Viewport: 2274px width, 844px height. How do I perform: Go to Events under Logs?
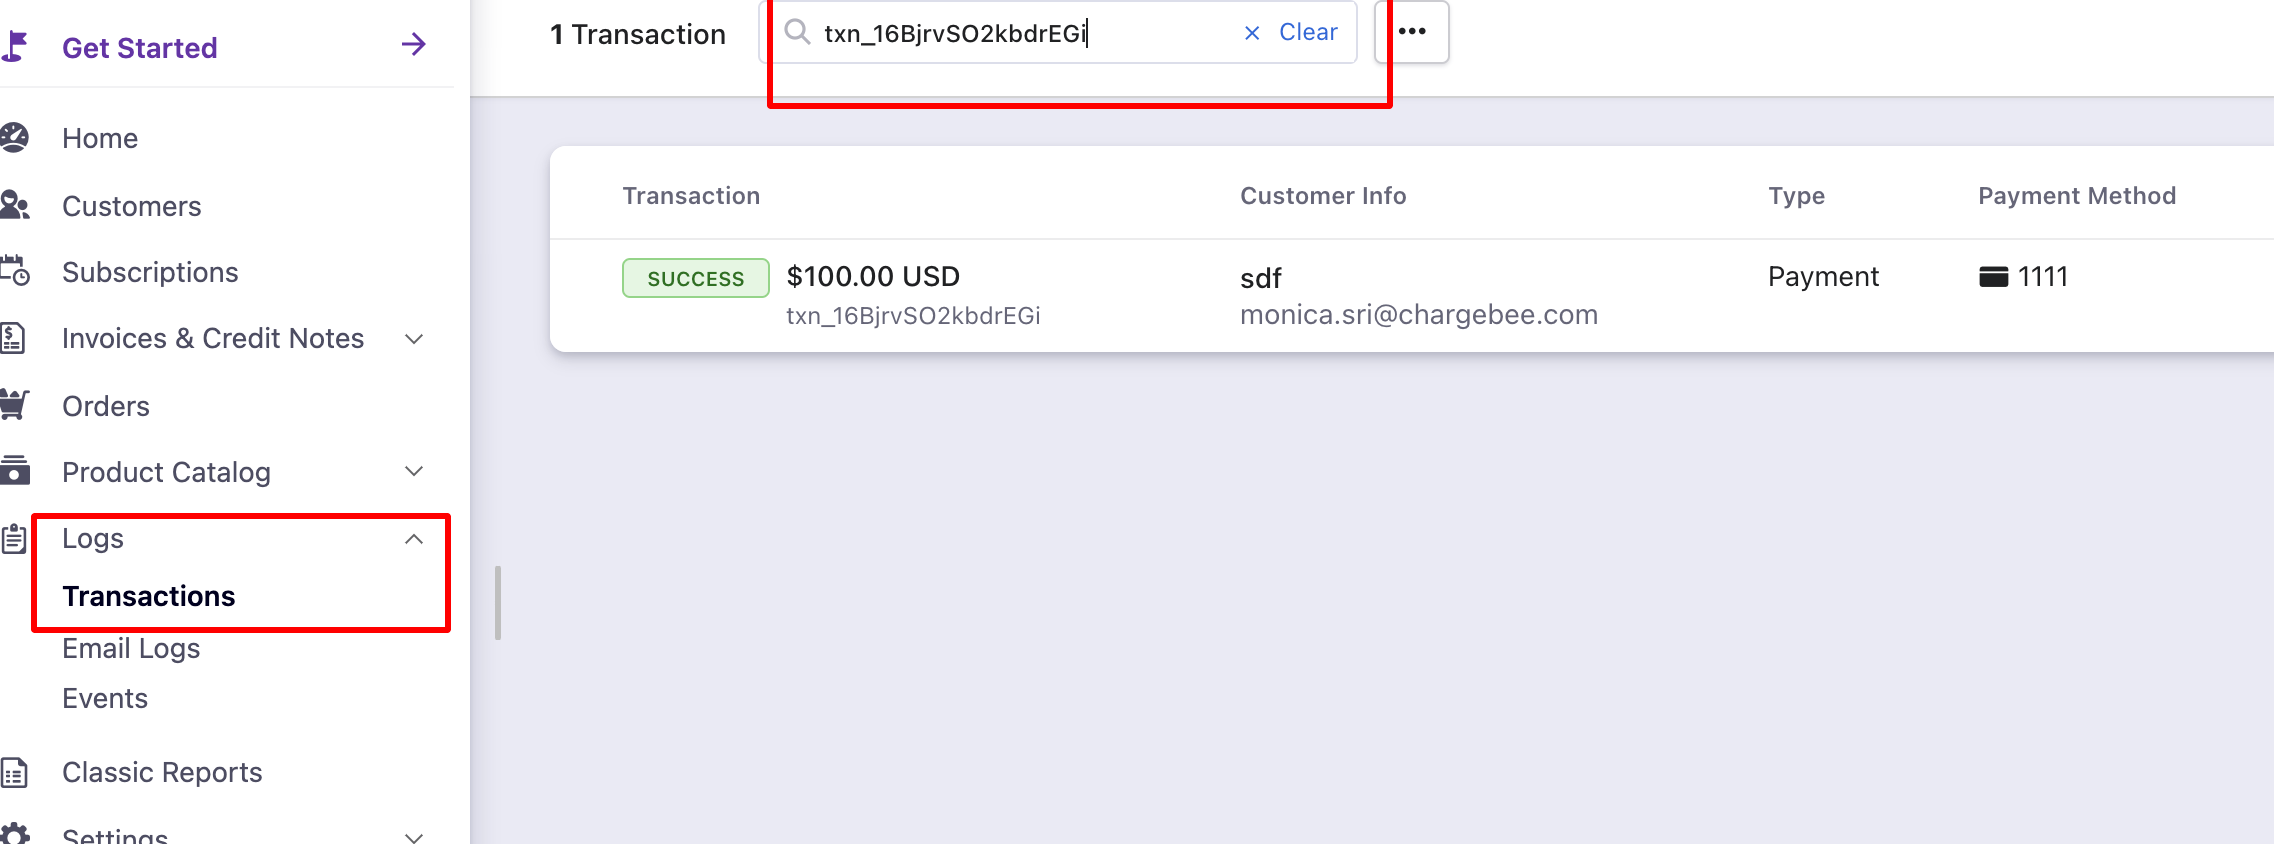click(x=105, y=698)
